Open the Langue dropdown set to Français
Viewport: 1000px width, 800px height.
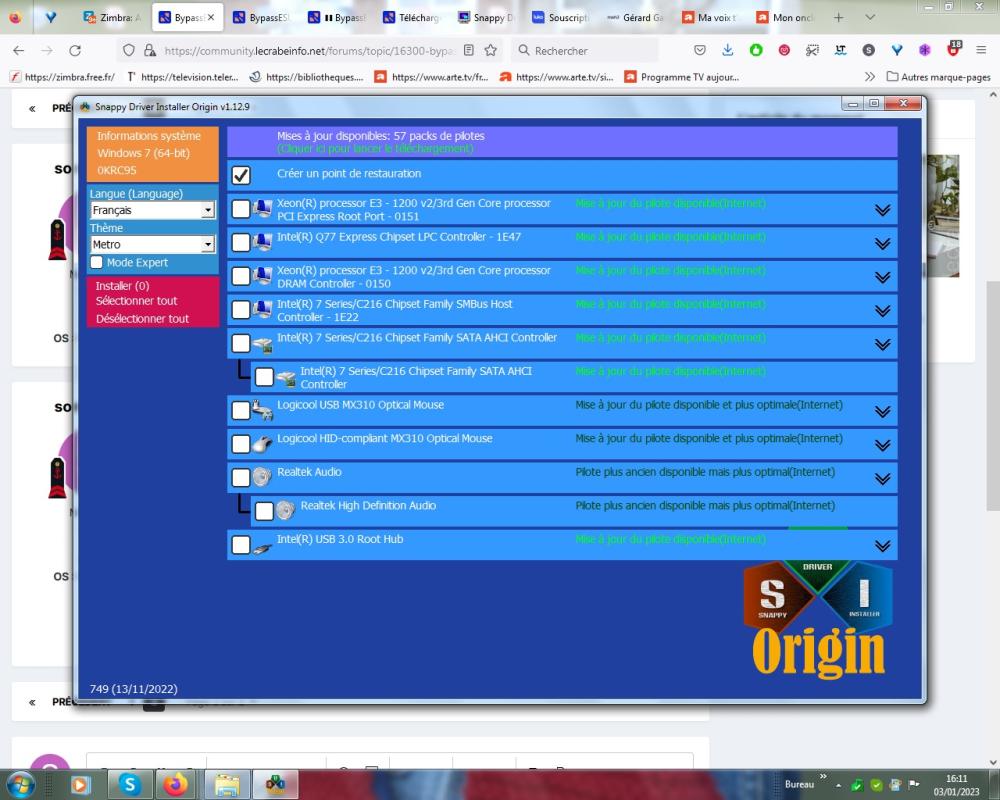tap(152, 210)
